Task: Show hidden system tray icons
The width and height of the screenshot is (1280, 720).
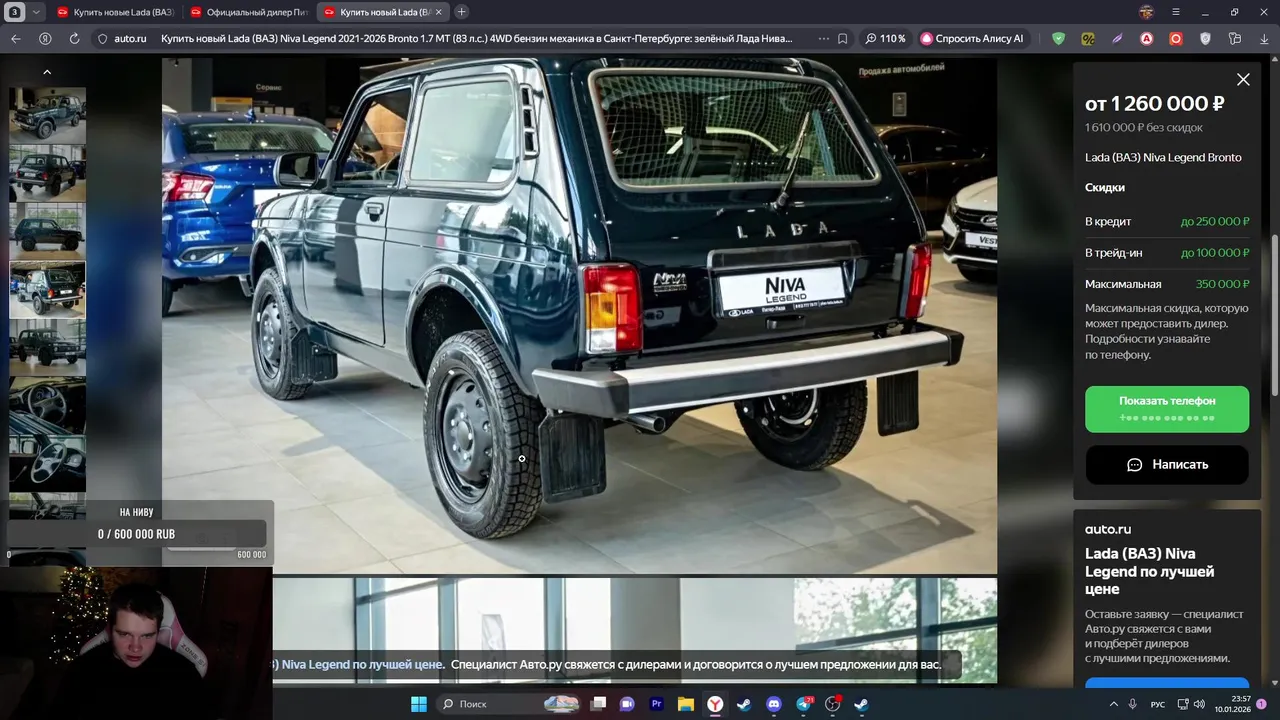Action: coord(1114,704)
